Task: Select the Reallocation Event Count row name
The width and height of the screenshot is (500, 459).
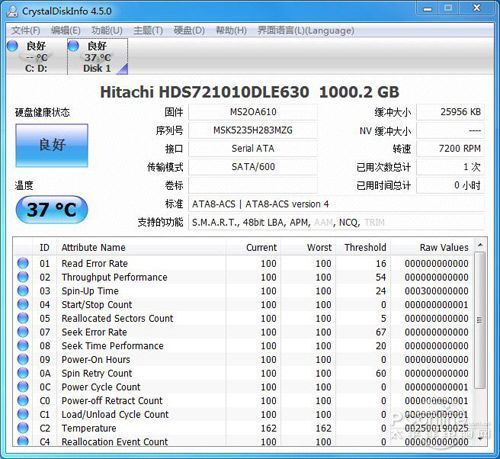Action: (115, 442)
